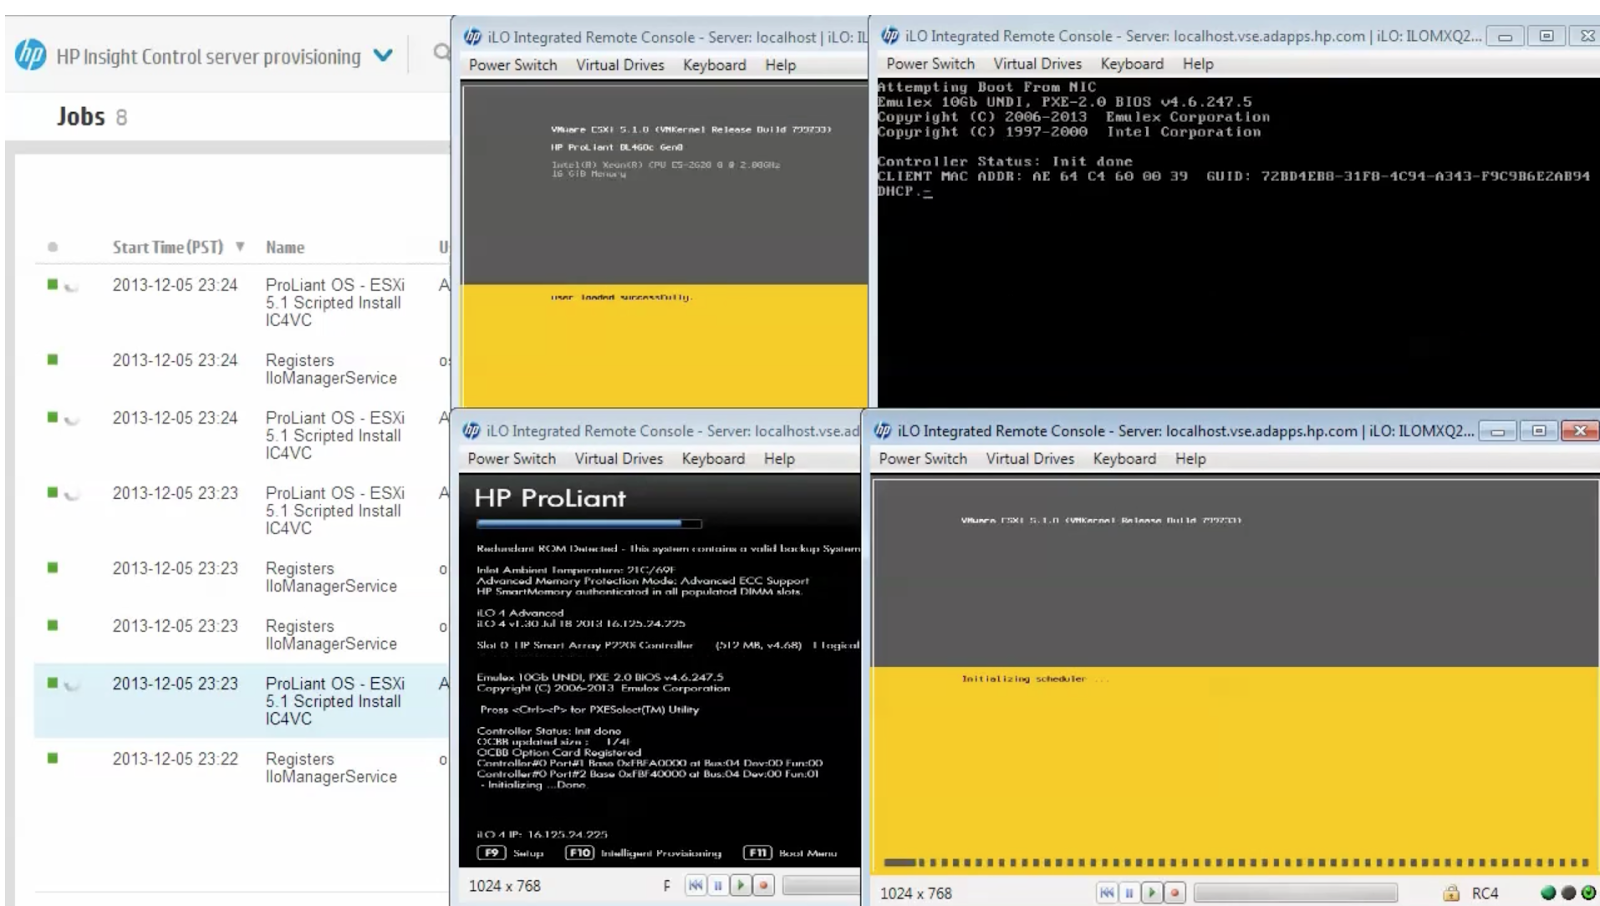This screenshot has height=906, width=1600.
Task: Sort jobs with the Start Time arrow
Action: coord(240,247)
